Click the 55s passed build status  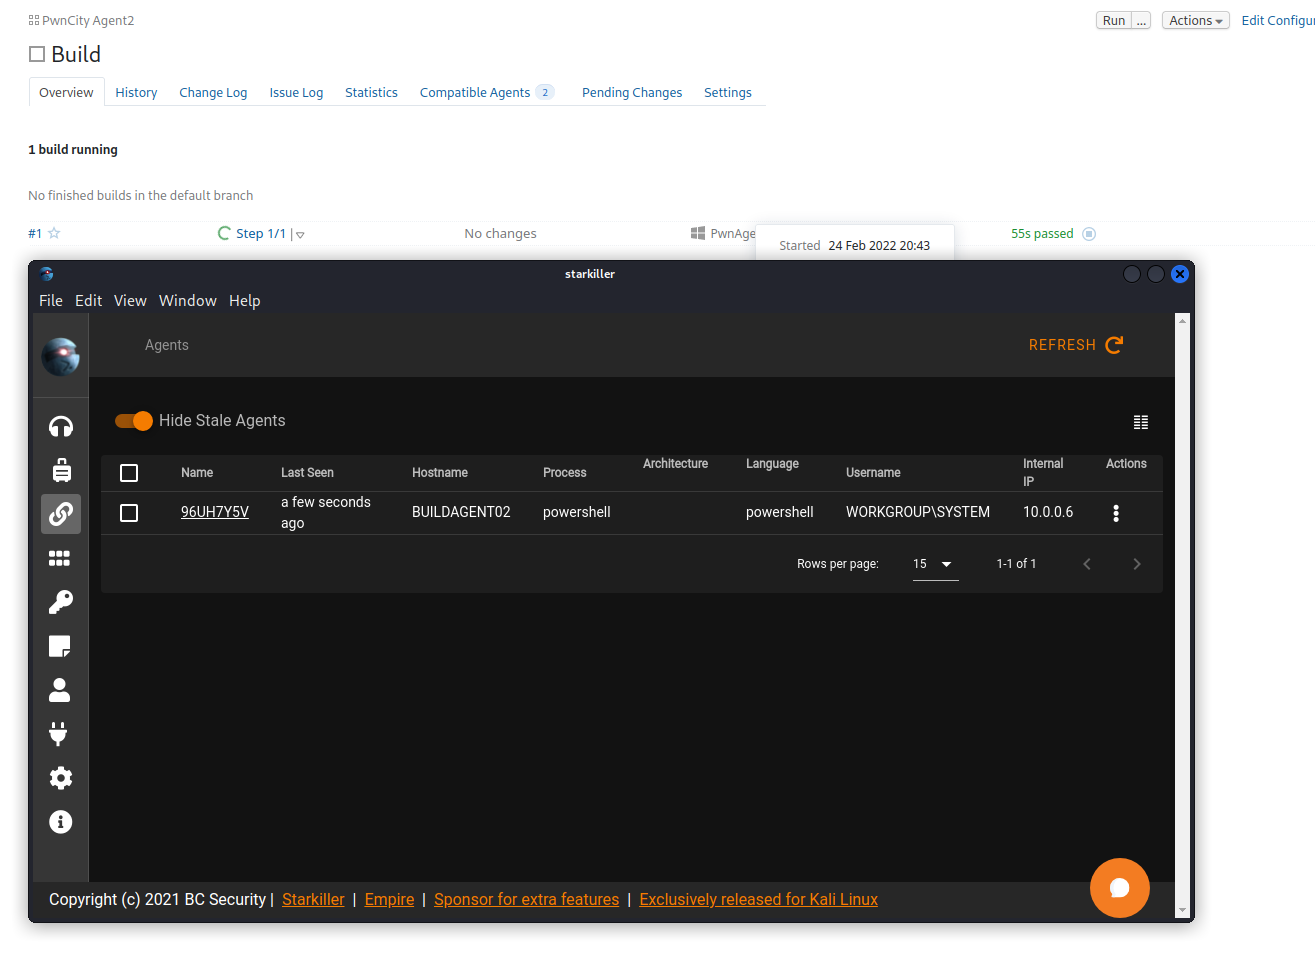tap(1042, 233)
